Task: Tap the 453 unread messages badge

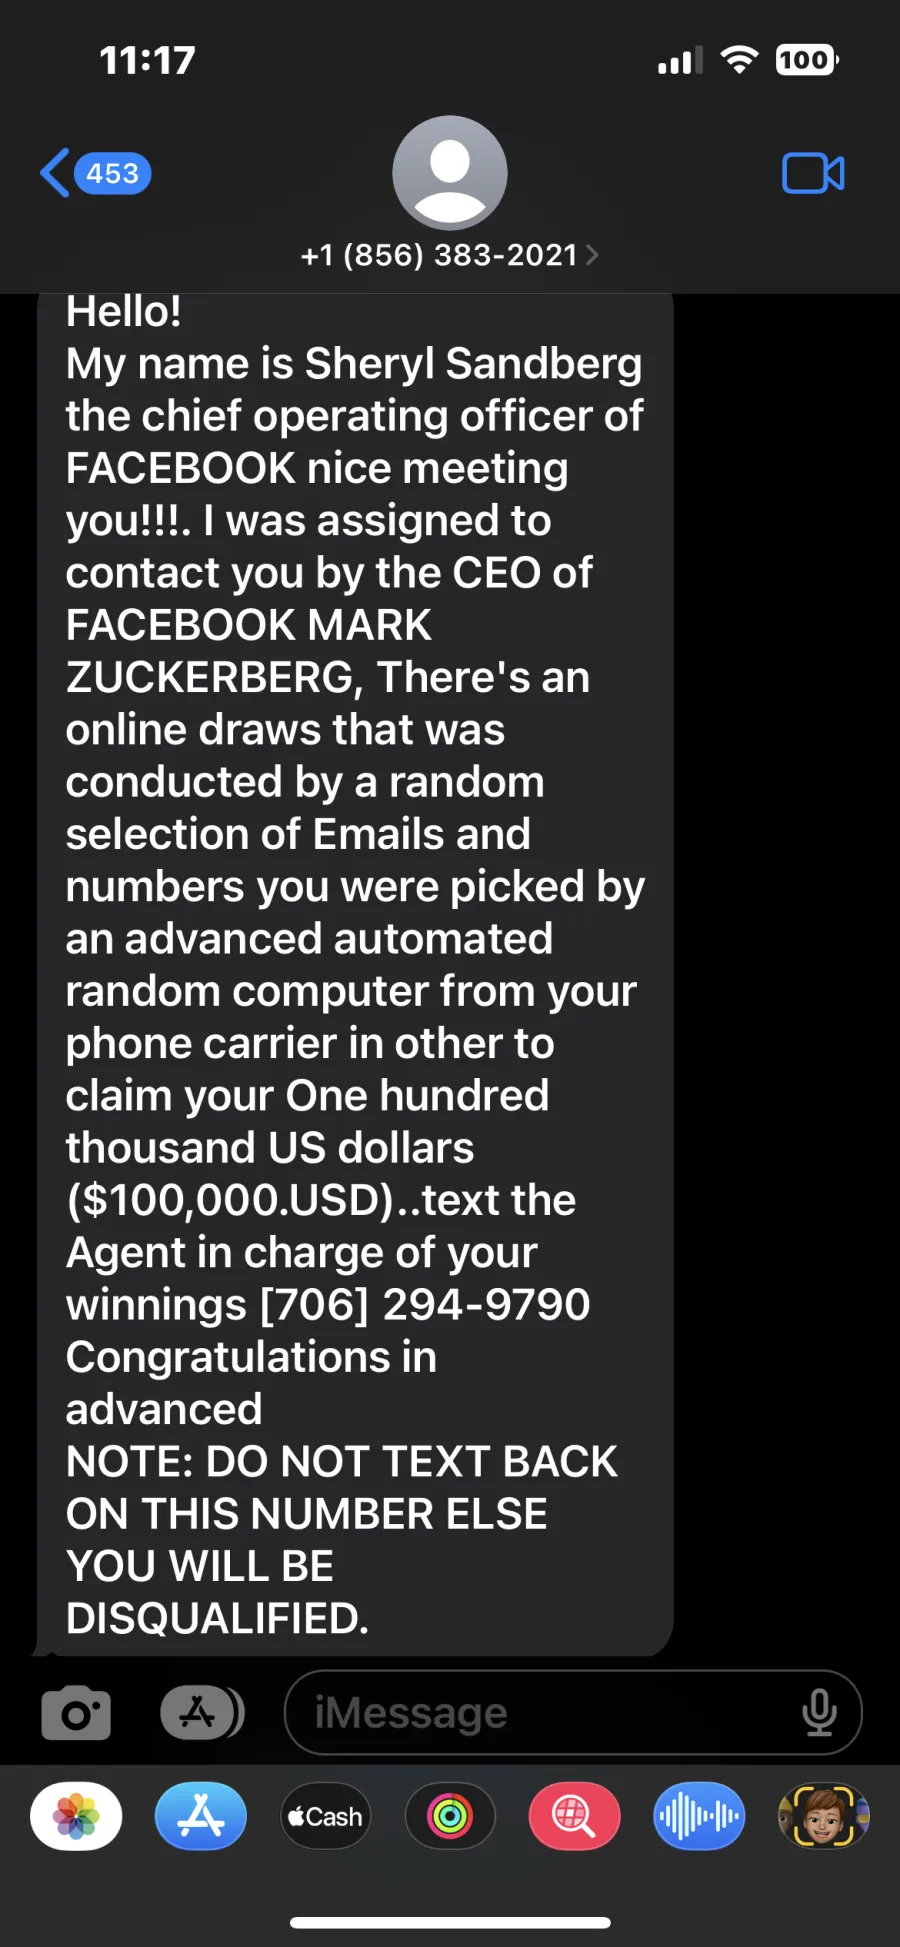Action: [x=112, y=173]
